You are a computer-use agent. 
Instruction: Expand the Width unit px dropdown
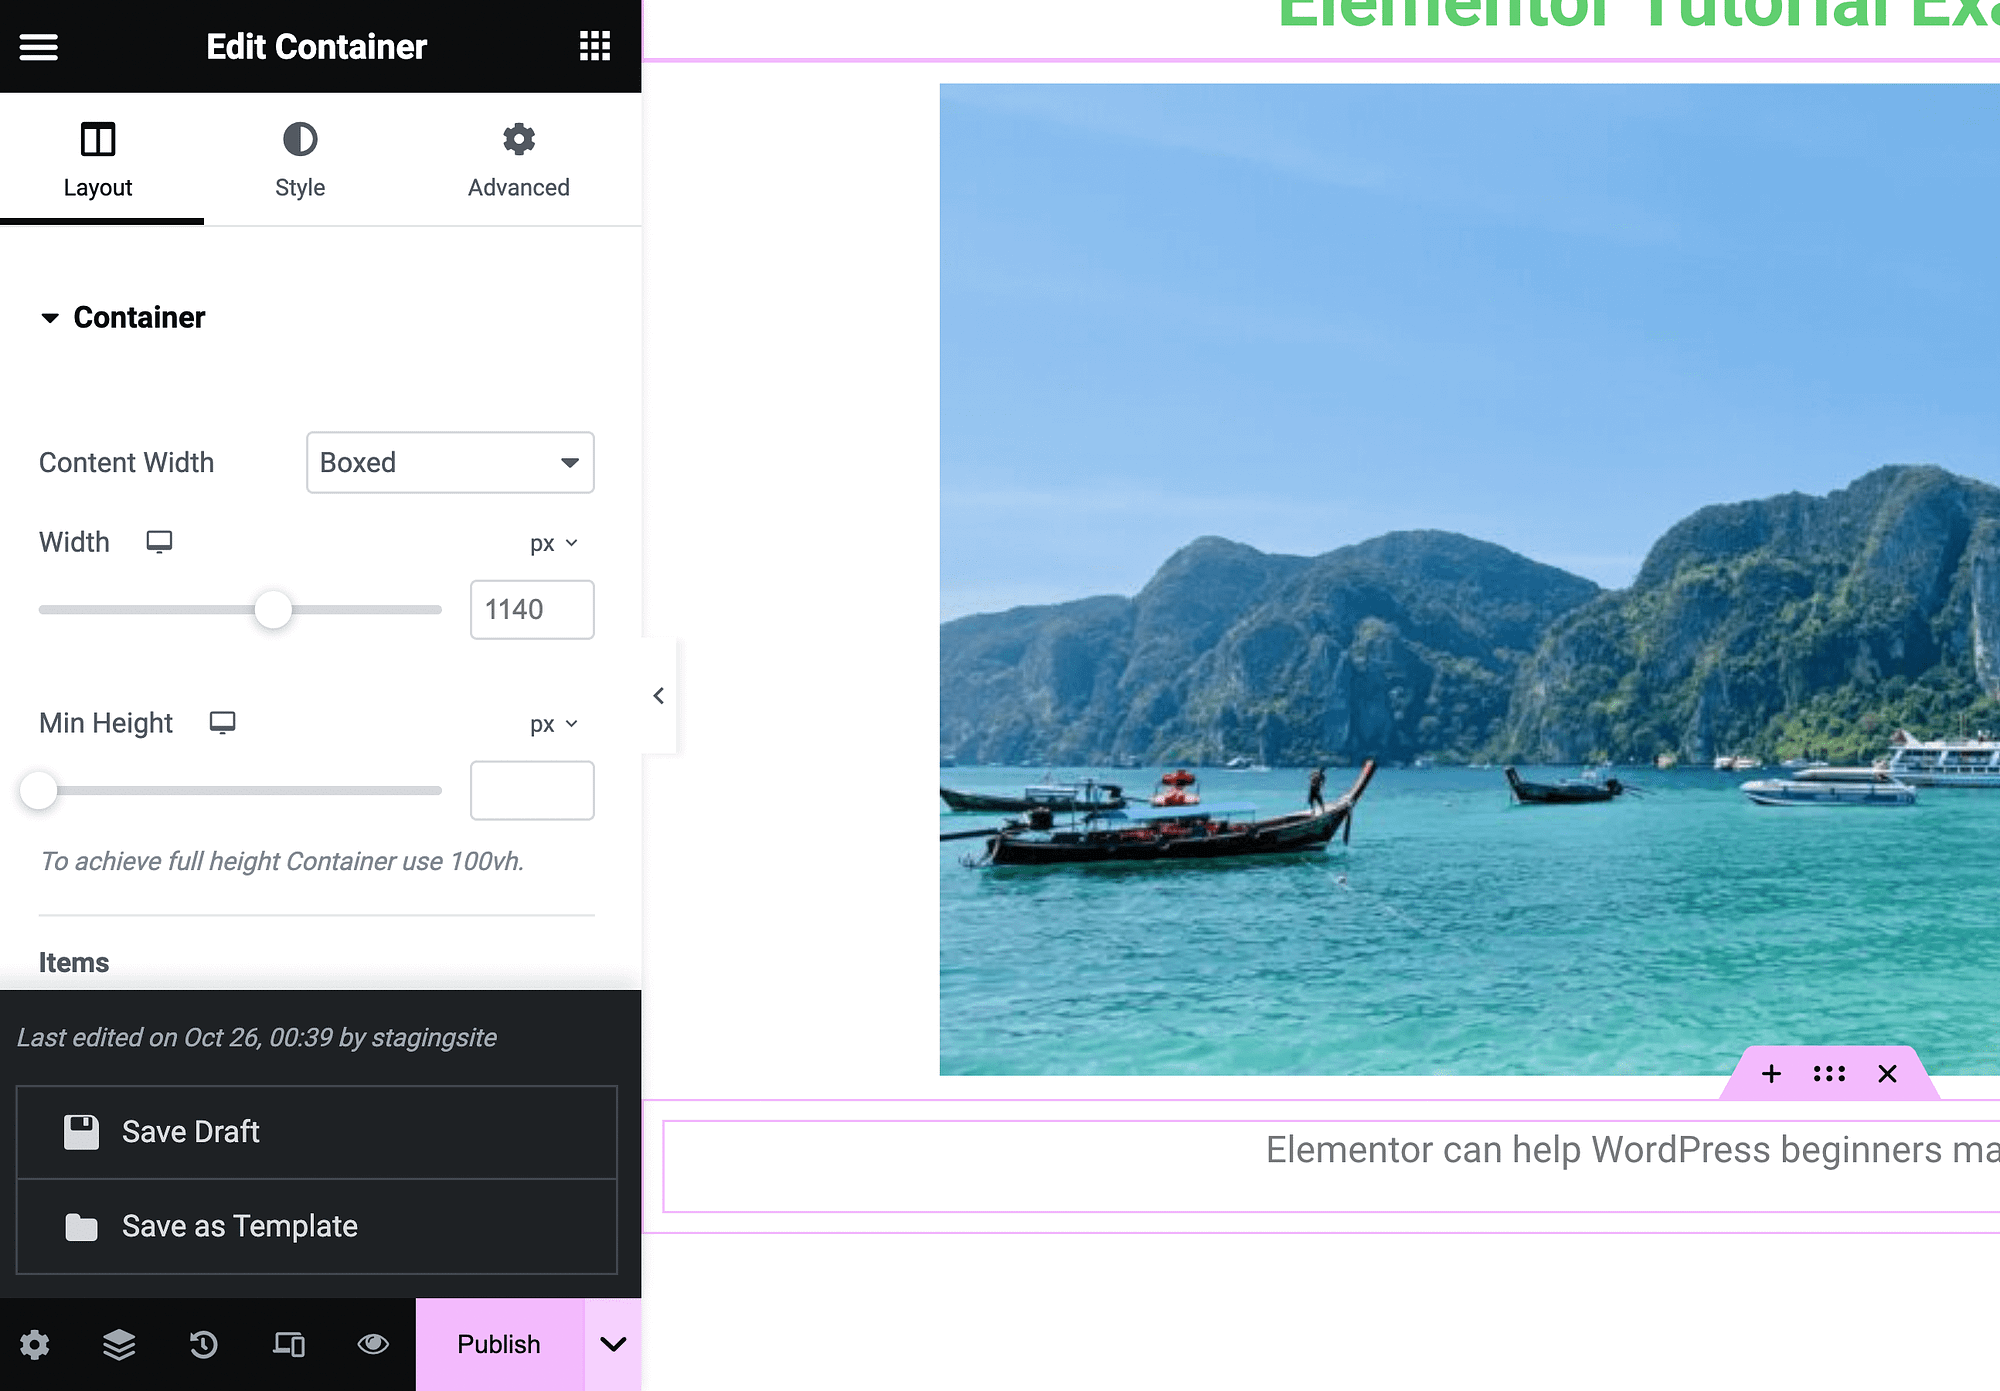550,543
